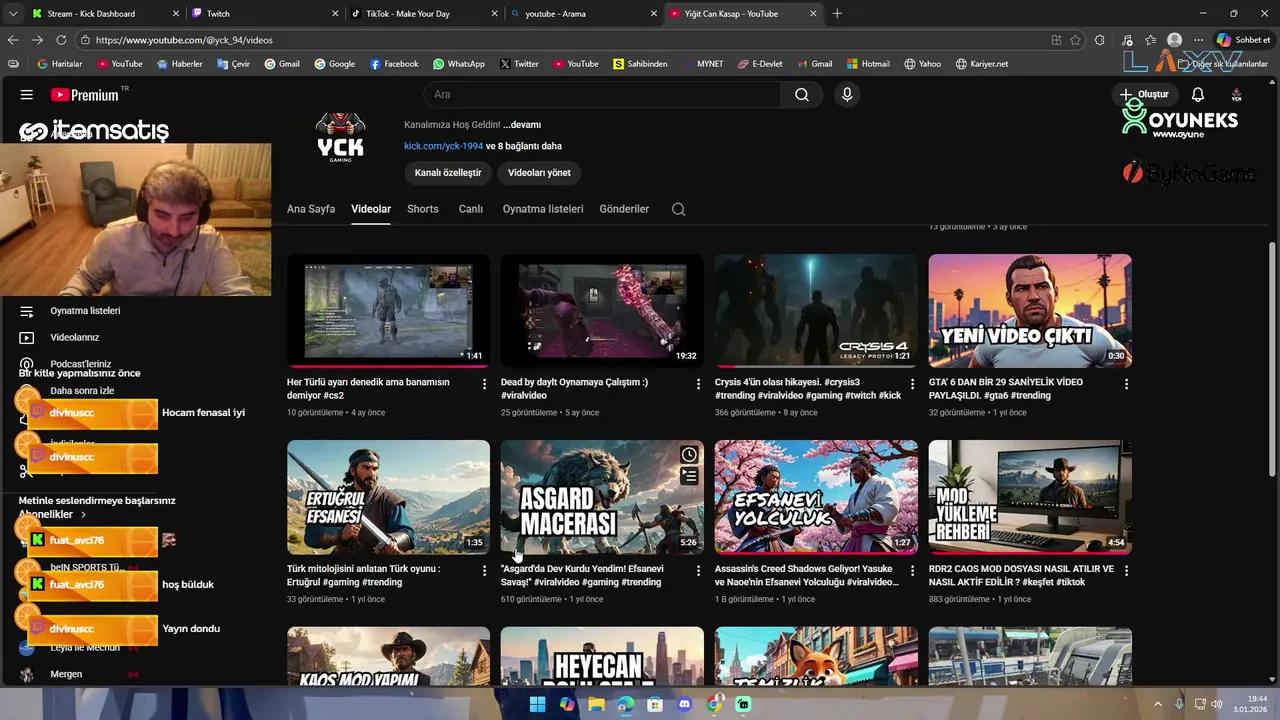Click Watch Later clock on Asgard thumbnail
This screenshot has width=1280, height=720.
689,455
